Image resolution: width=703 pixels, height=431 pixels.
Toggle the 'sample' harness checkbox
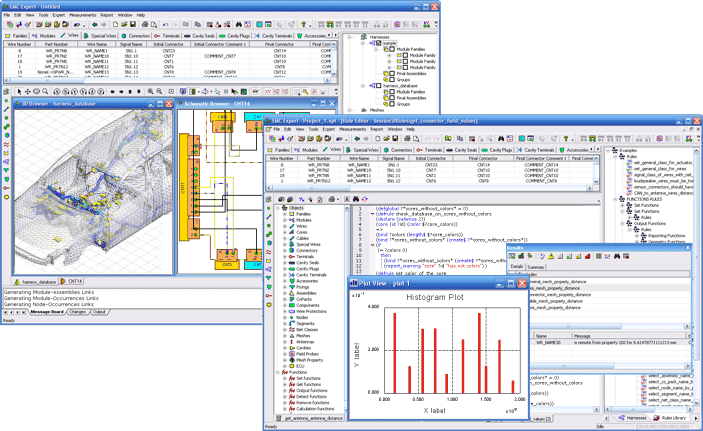tap(379, 43)
